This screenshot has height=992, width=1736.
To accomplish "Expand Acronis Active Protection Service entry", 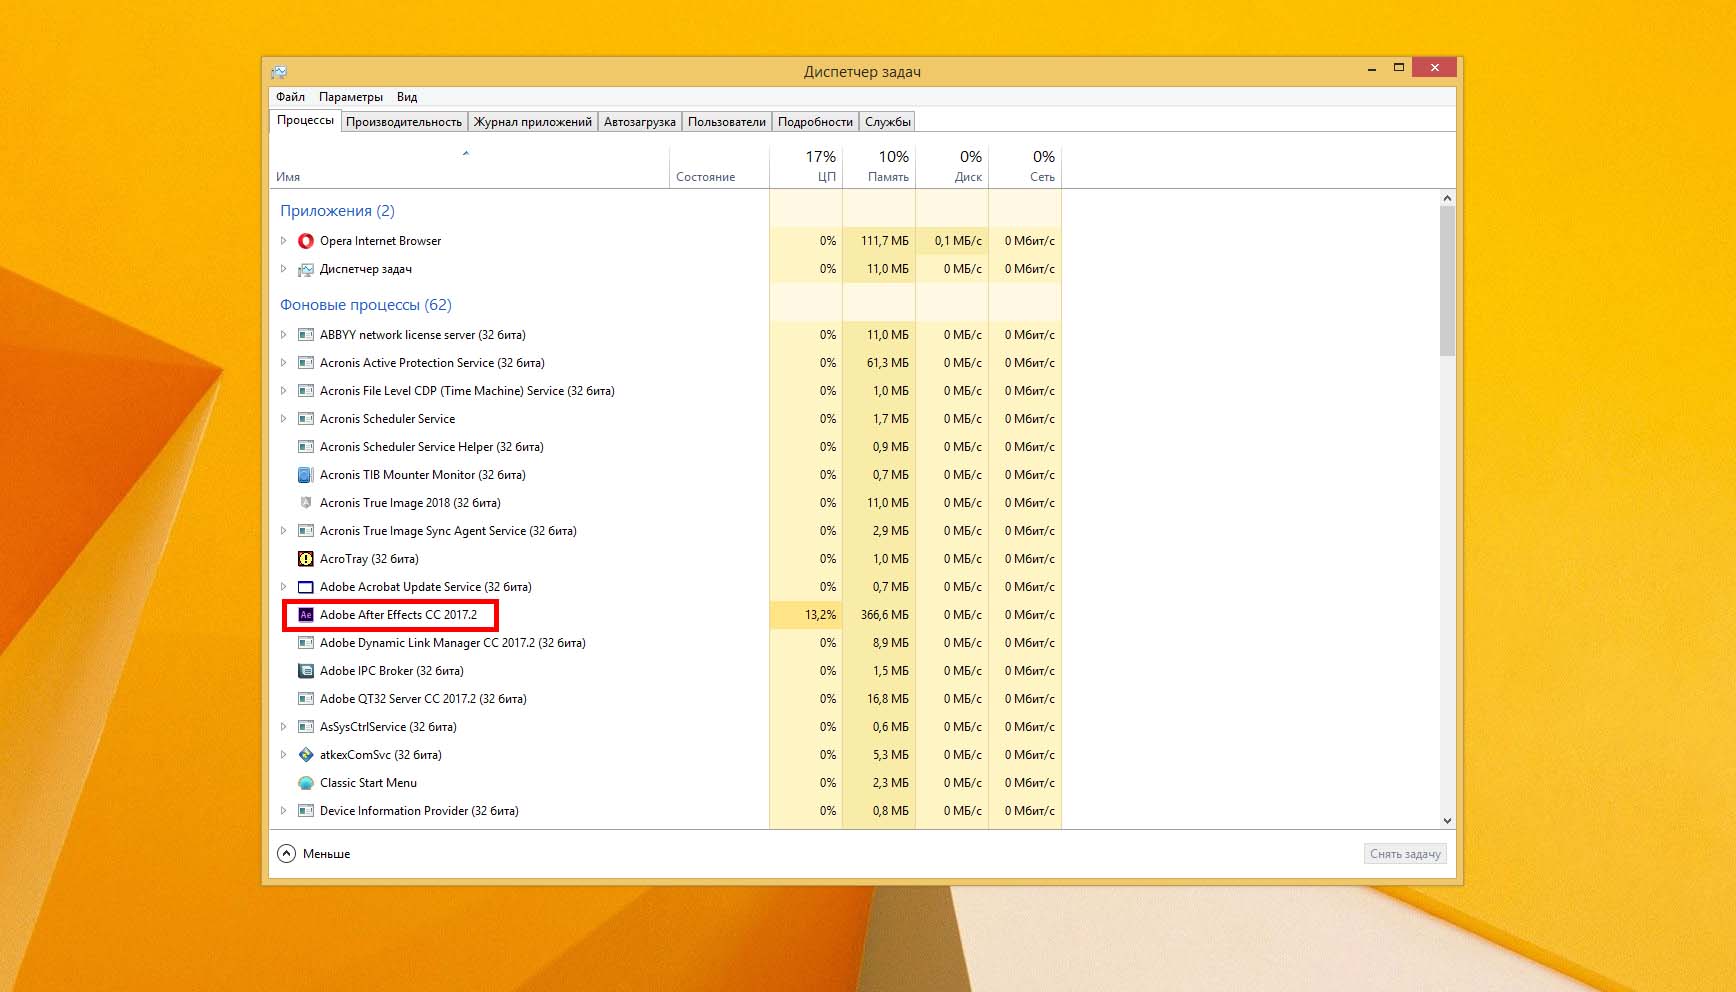I will (x=284, y=363).
